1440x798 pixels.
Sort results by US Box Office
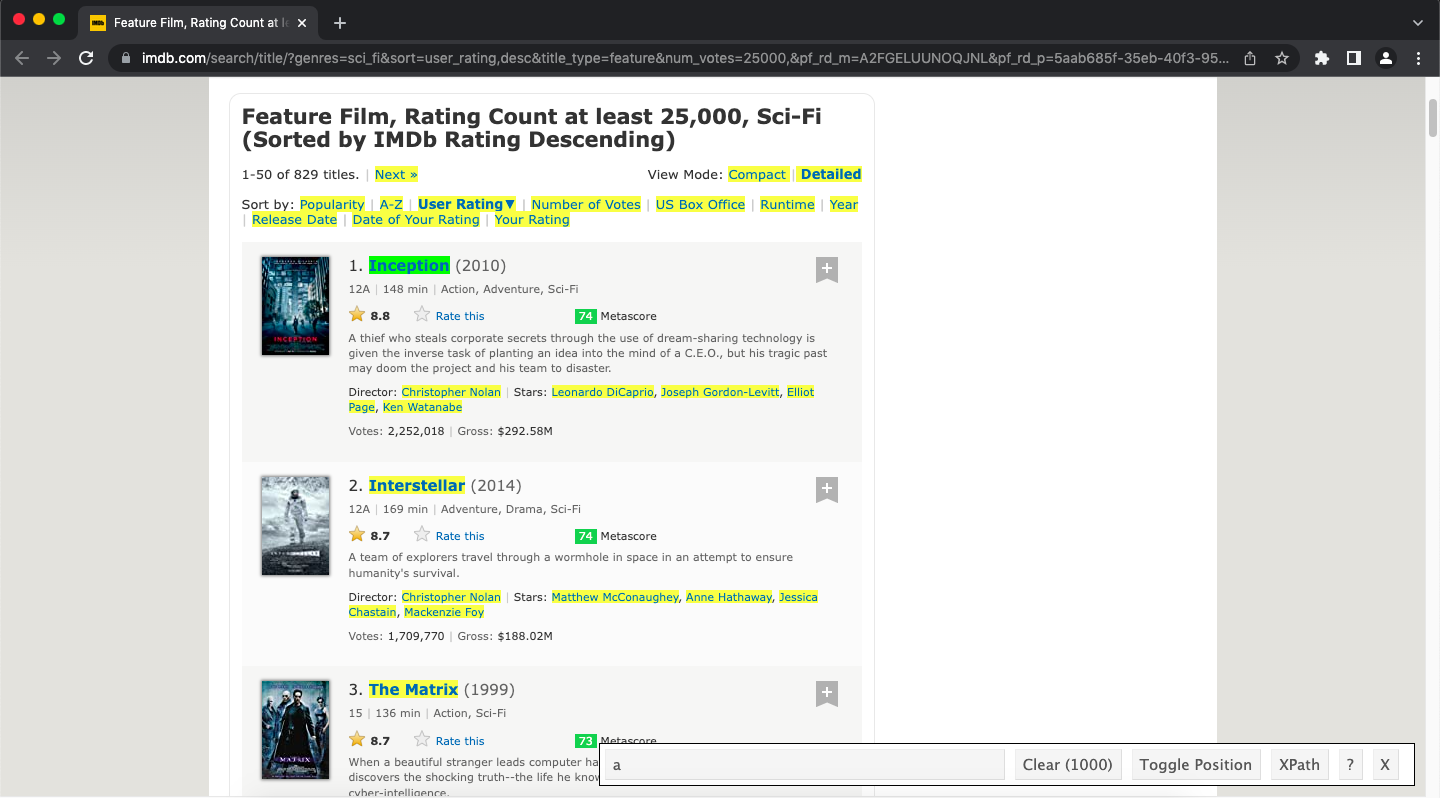click(700, 204)
